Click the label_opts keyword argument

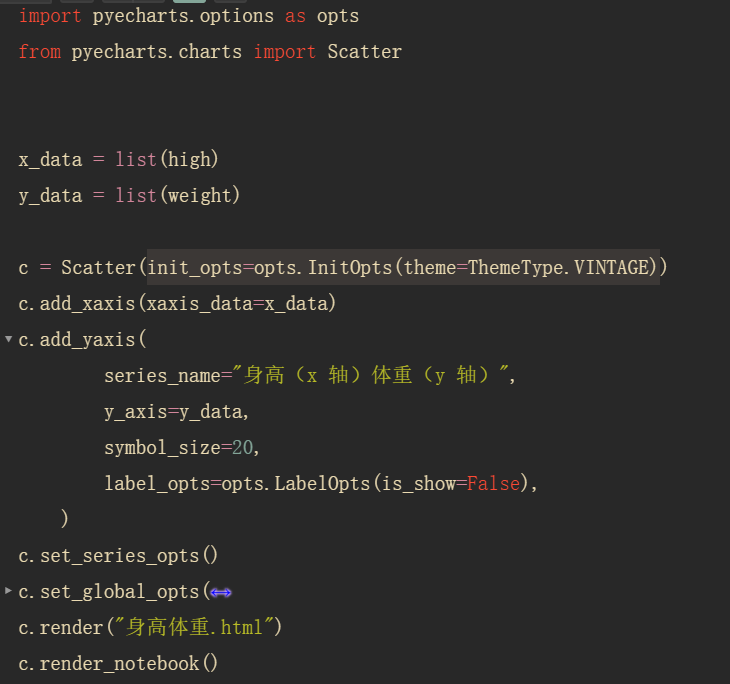pos(157,483)
